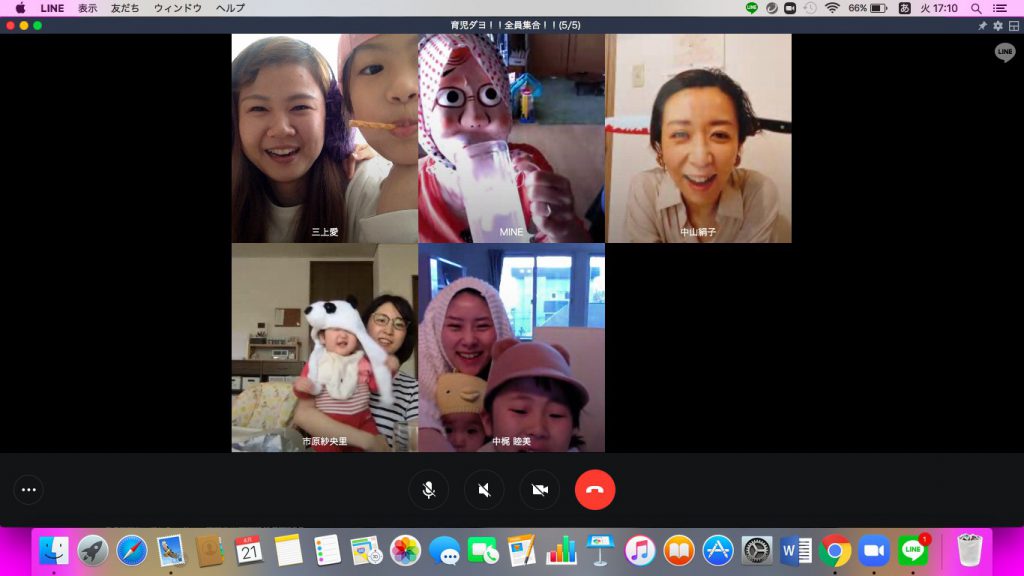The width and height of the screenshot is (1024, 576).
Task: Select 中山絹子's video tile
Action: coord(698,138)
